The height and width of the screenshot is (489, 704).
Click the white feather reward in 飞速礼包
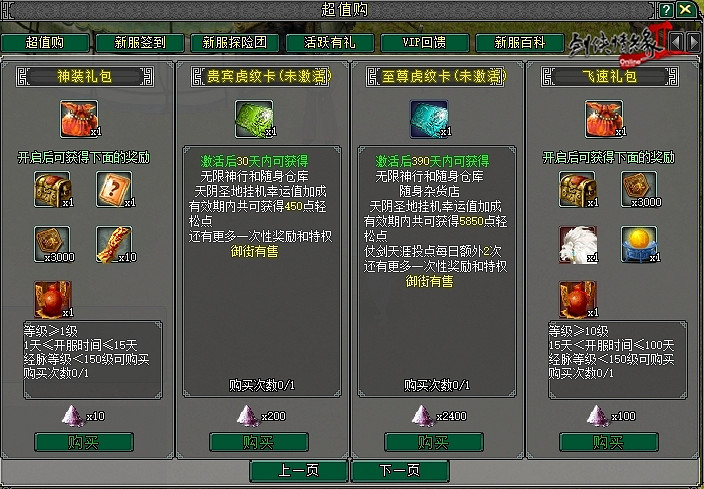click(577, 244)
